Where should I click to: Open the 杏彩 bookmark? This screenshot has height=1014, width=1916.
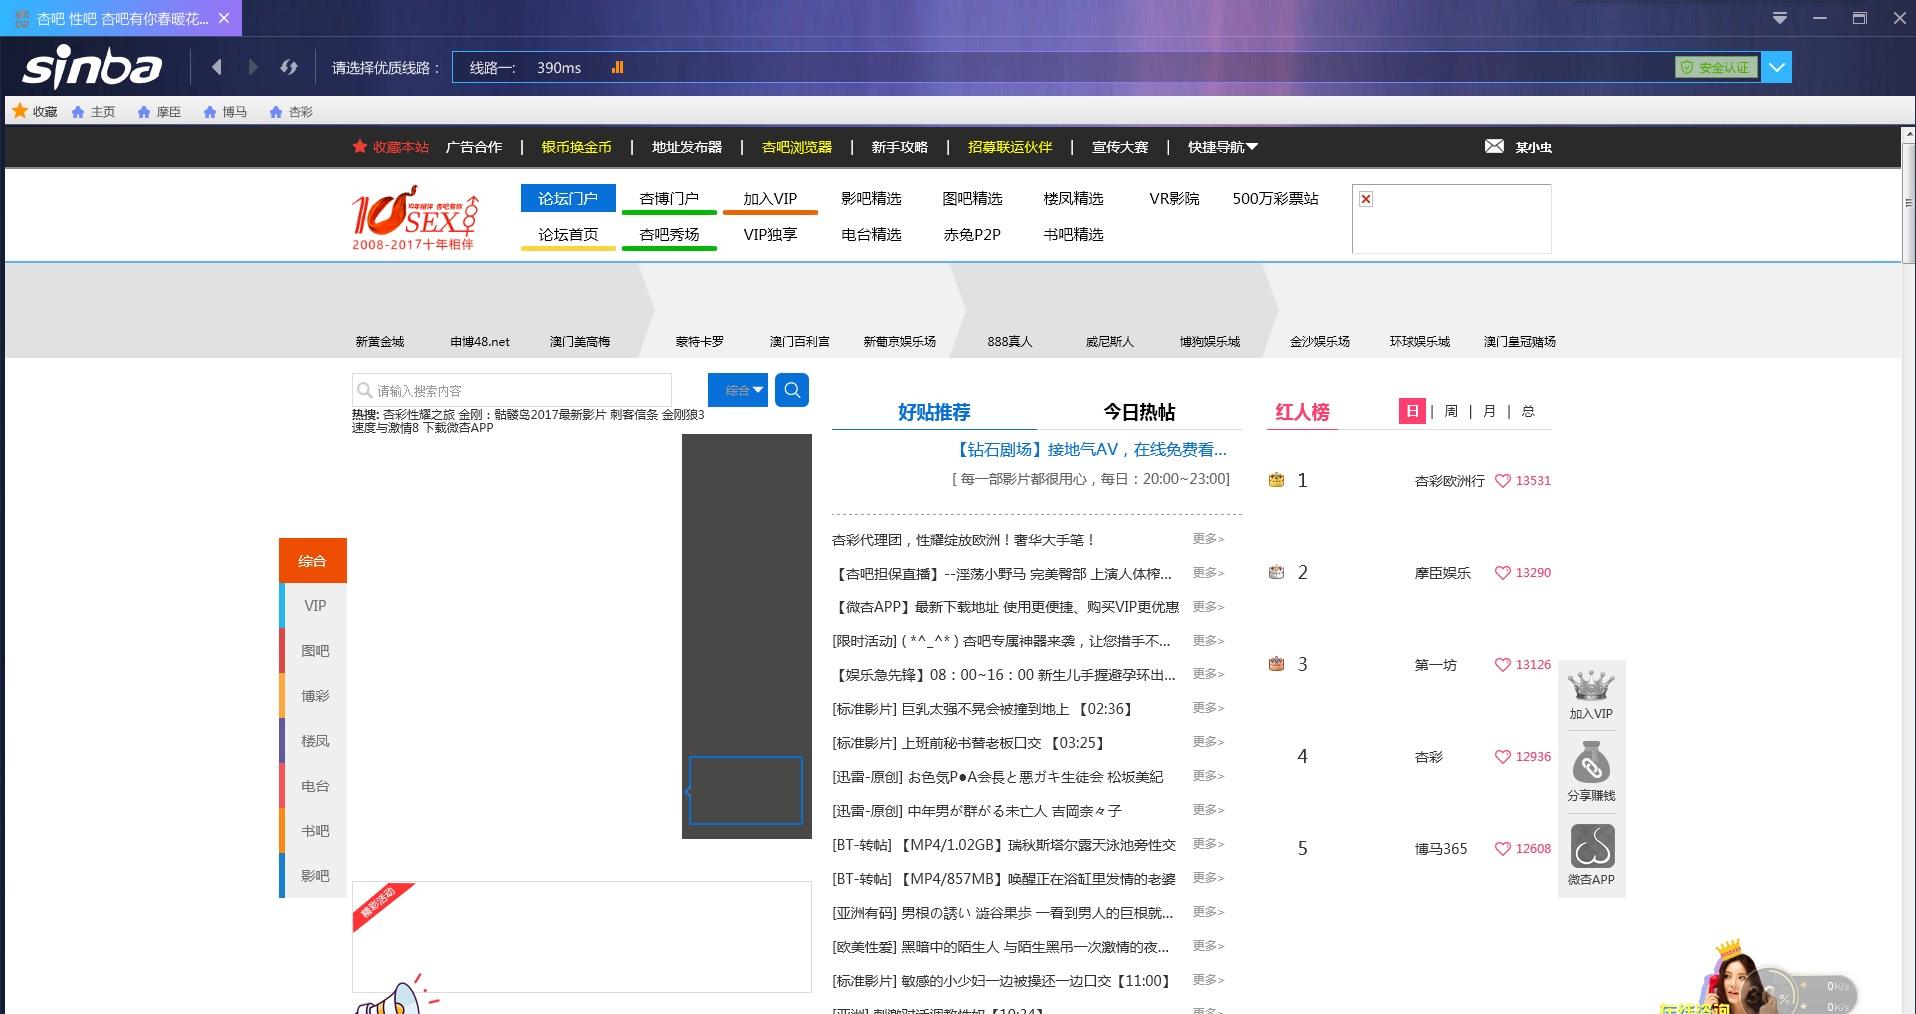click(291, 112)
